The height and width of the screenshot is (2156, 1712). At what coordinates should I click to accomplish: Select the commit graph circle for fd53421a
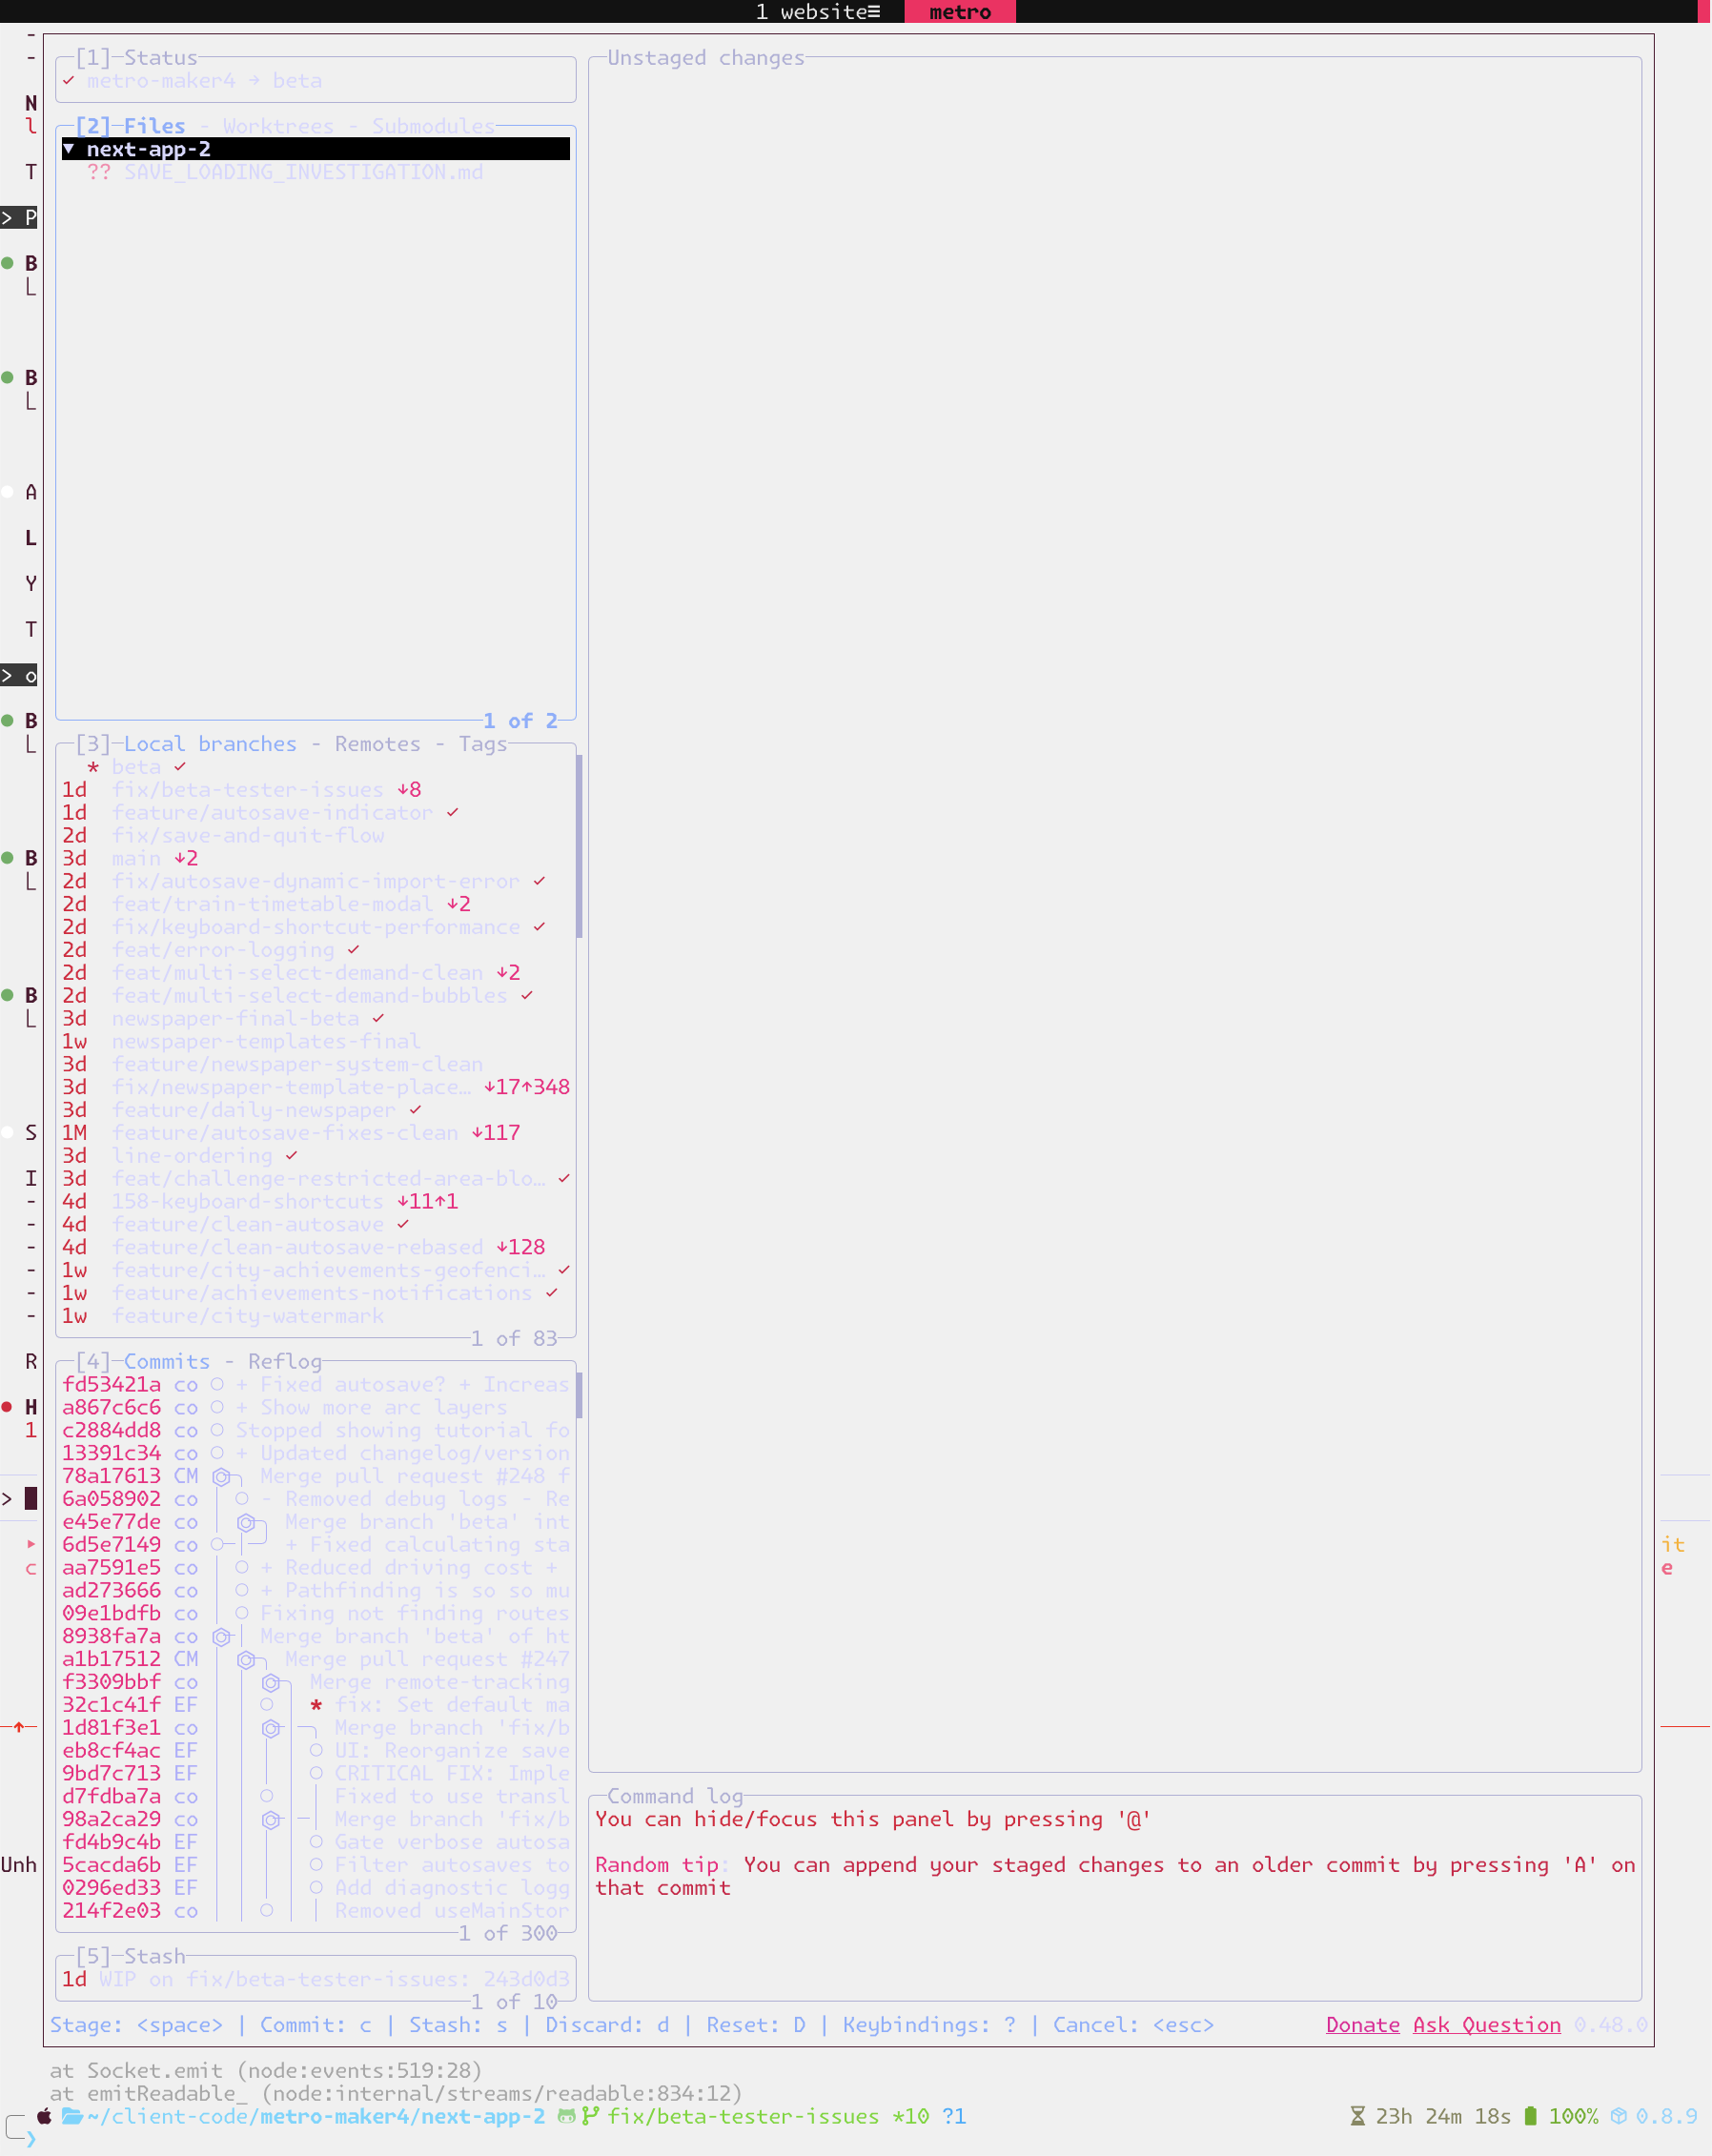click(217, 1385)
